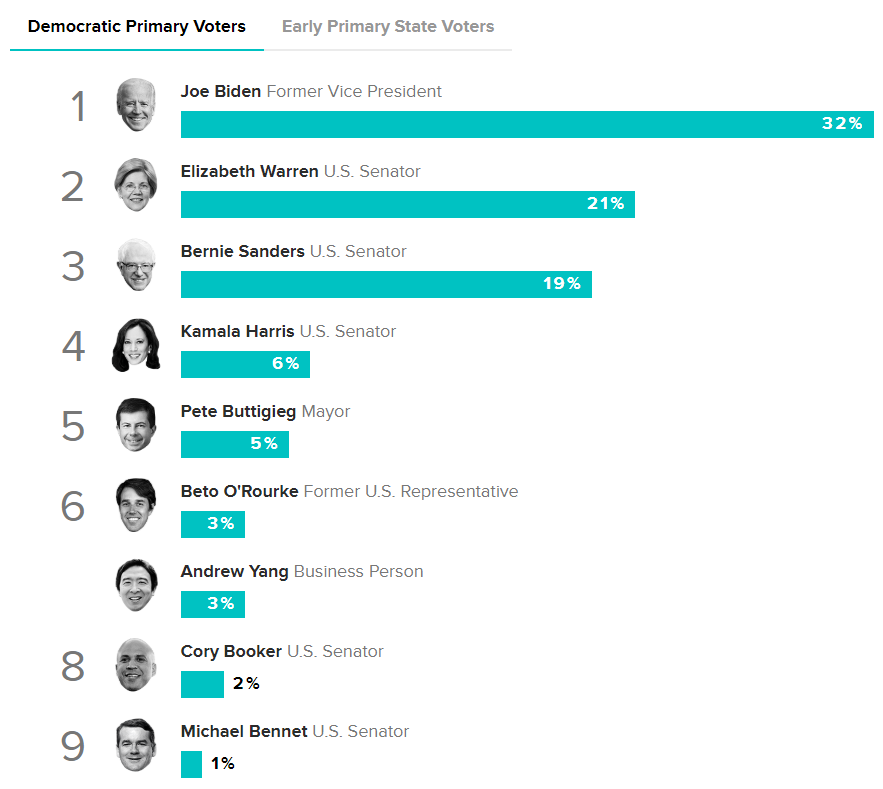Click Bernie Sanders' portrait photo
The height and width of the screenshot is (789, 883).
(x=136, y=265)
